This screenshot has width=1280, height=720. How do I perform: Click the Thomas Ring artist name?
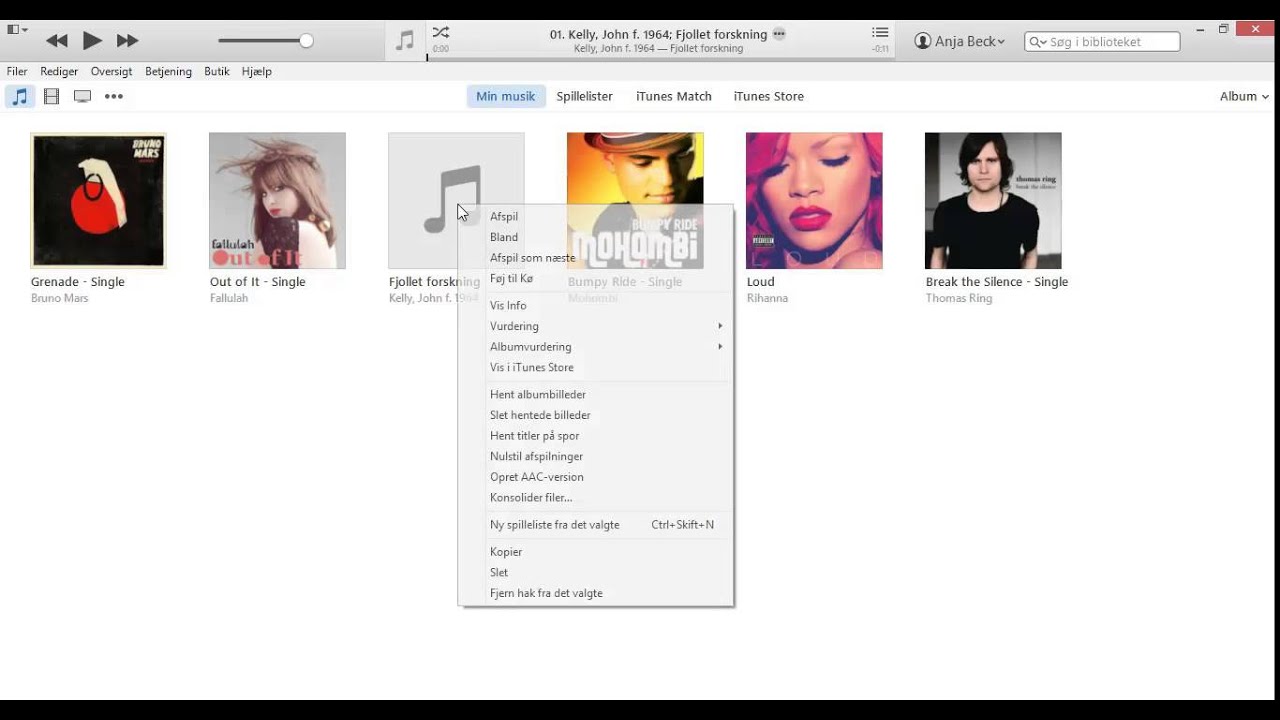tap(958, 299)
